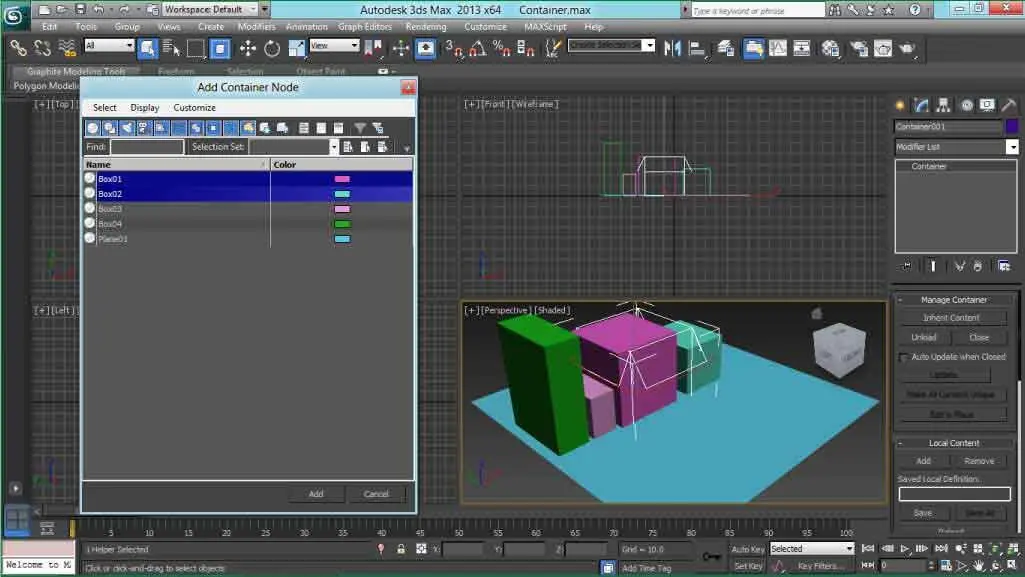Toggle the 3D Snaps button
This screenshot has width=1025, height=577.
coord(454,48)
